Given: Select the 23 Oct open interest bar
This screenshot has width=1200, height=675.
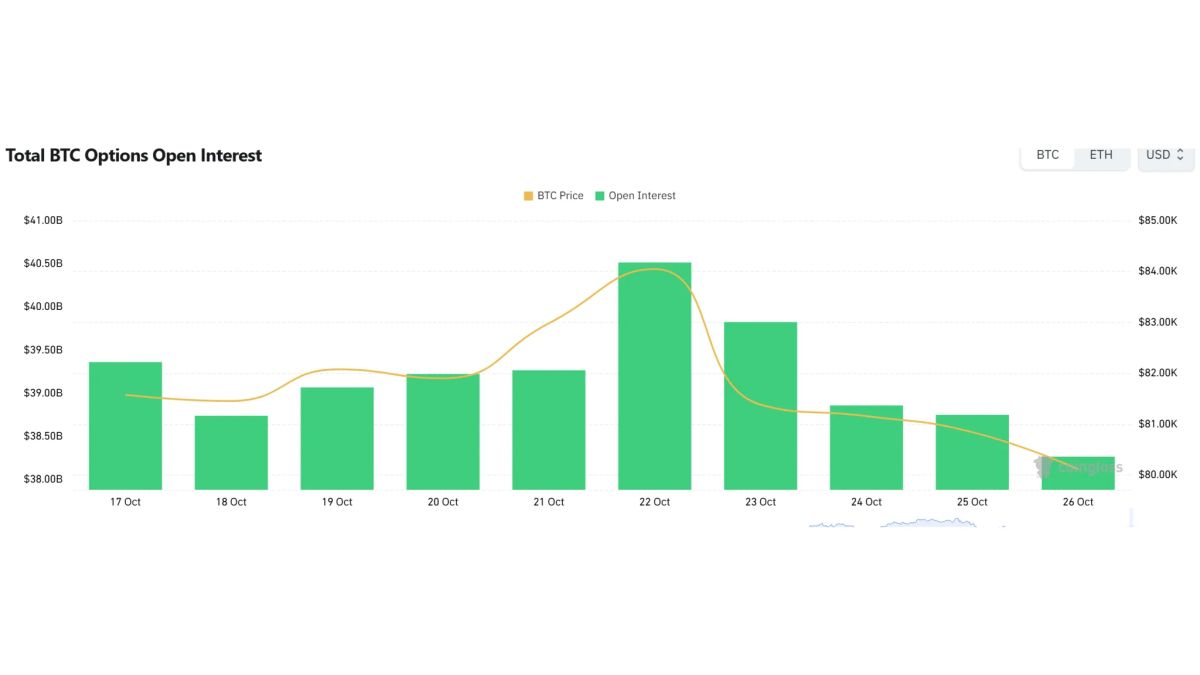Looking at the screenshot, I should pyautogui.click(x=761, y=405).
